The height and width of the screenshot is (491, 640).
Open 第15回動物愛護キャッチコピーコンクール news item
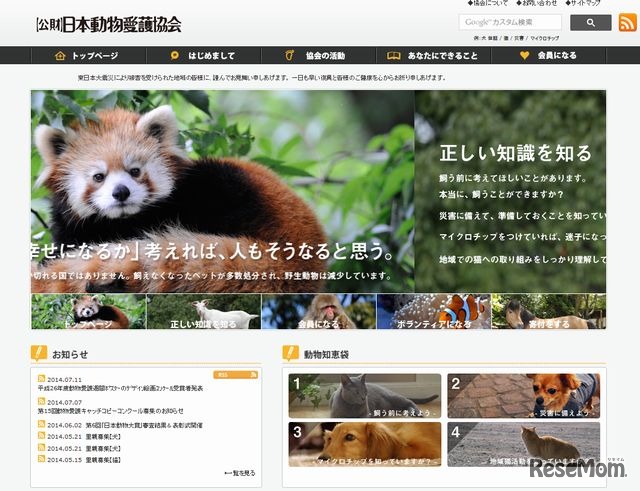[x=111, y=411]
